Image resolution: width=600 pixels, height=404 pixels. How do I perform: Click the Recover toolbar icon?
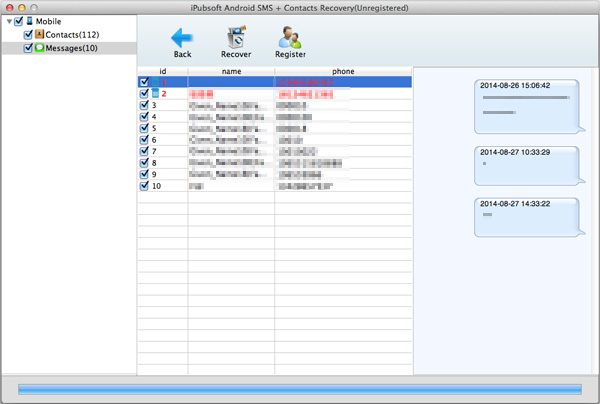point(236,37)
